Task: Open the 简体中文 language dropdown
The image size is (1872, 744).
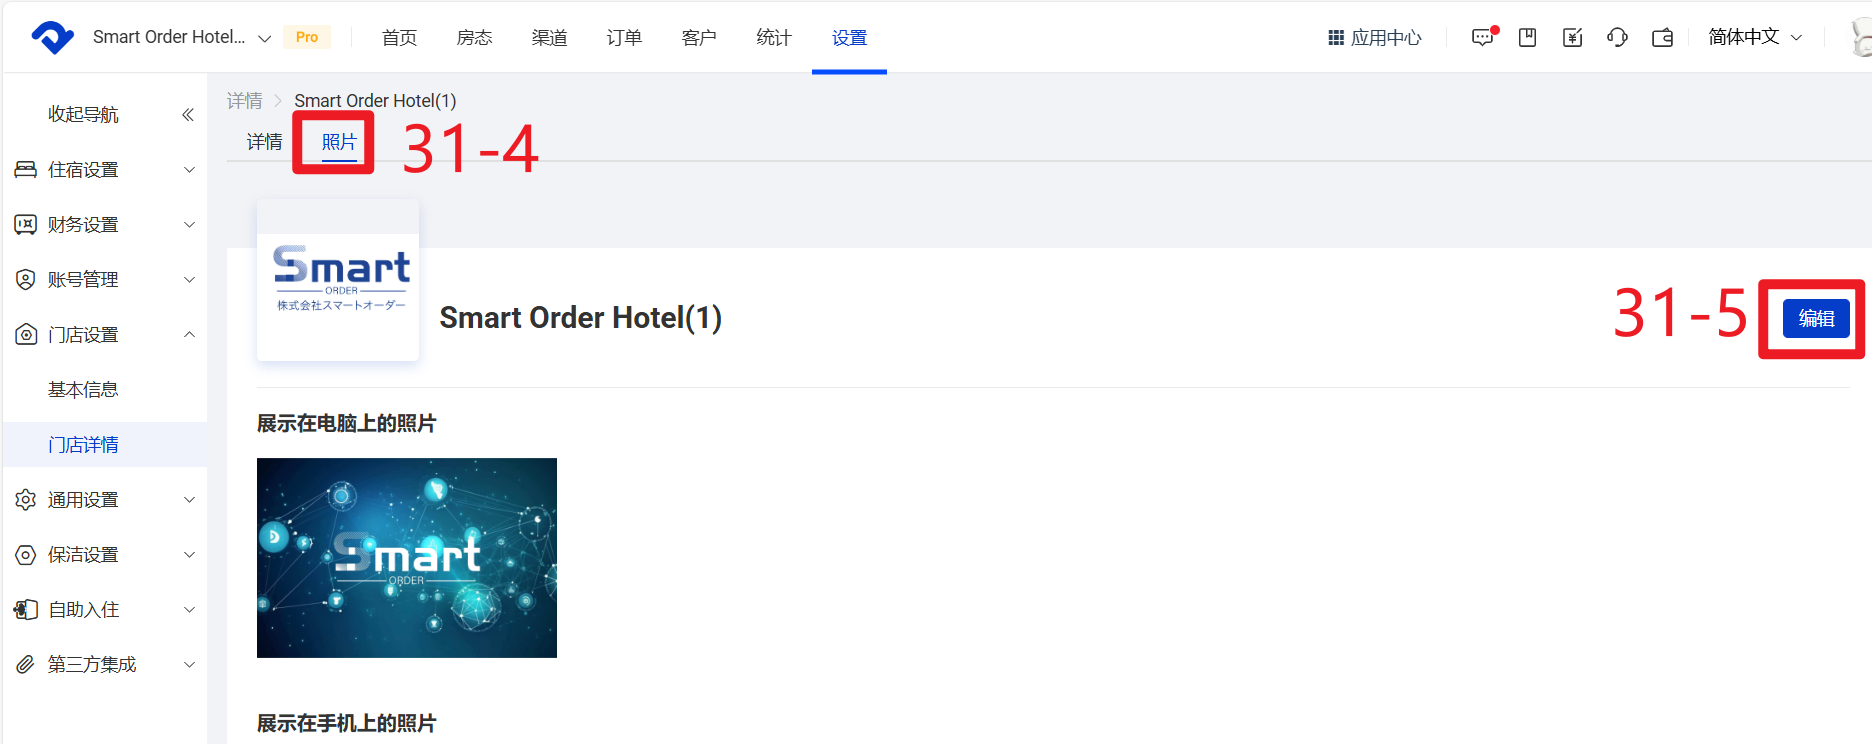Action: 1755,37
